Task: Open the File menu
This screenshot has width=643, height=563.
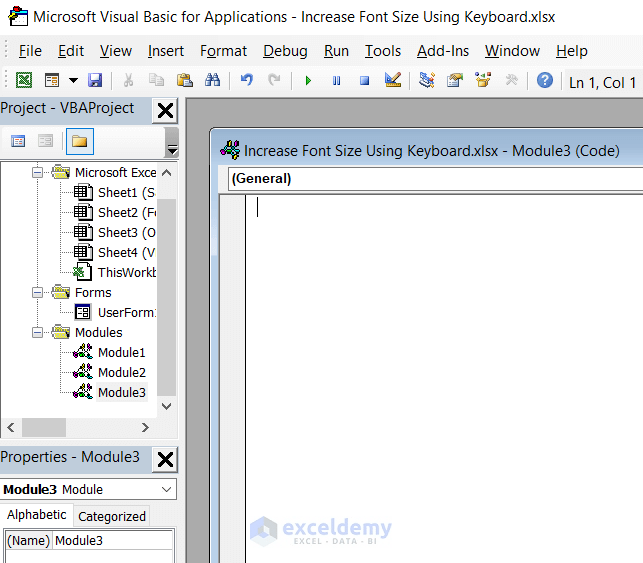Action: click(30, 51)
